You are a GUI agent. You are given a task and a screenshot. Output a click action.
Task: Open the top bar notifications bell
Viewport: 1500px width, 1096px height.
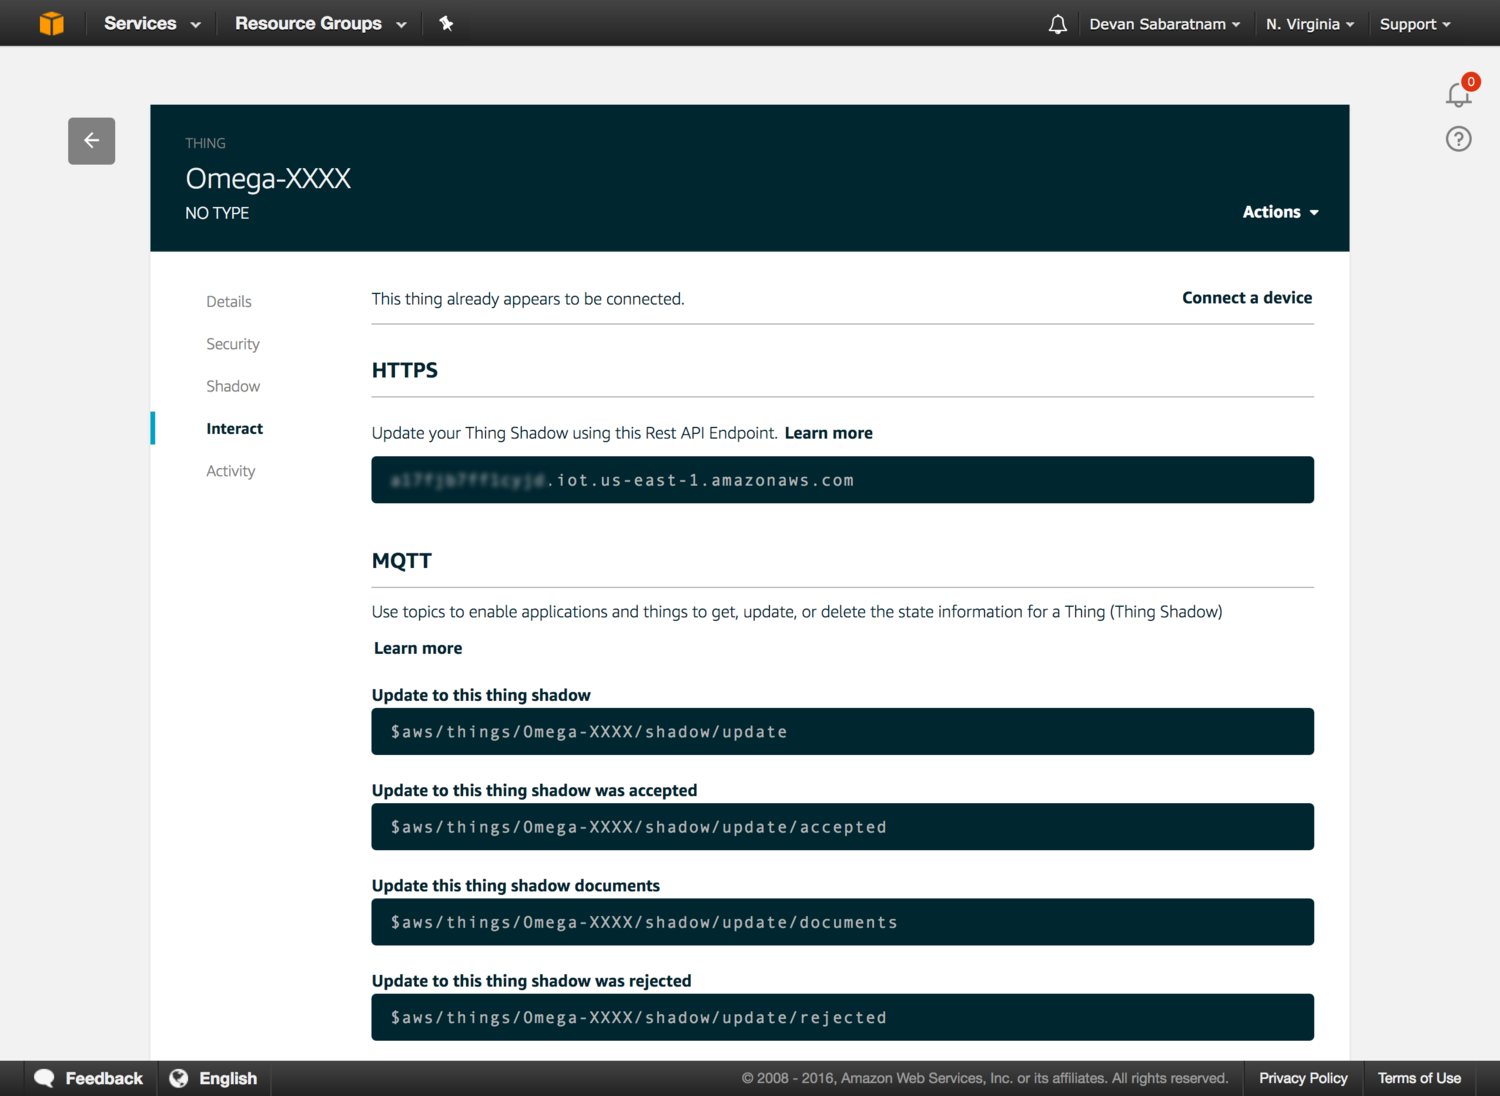click(x=1057, y=24)
